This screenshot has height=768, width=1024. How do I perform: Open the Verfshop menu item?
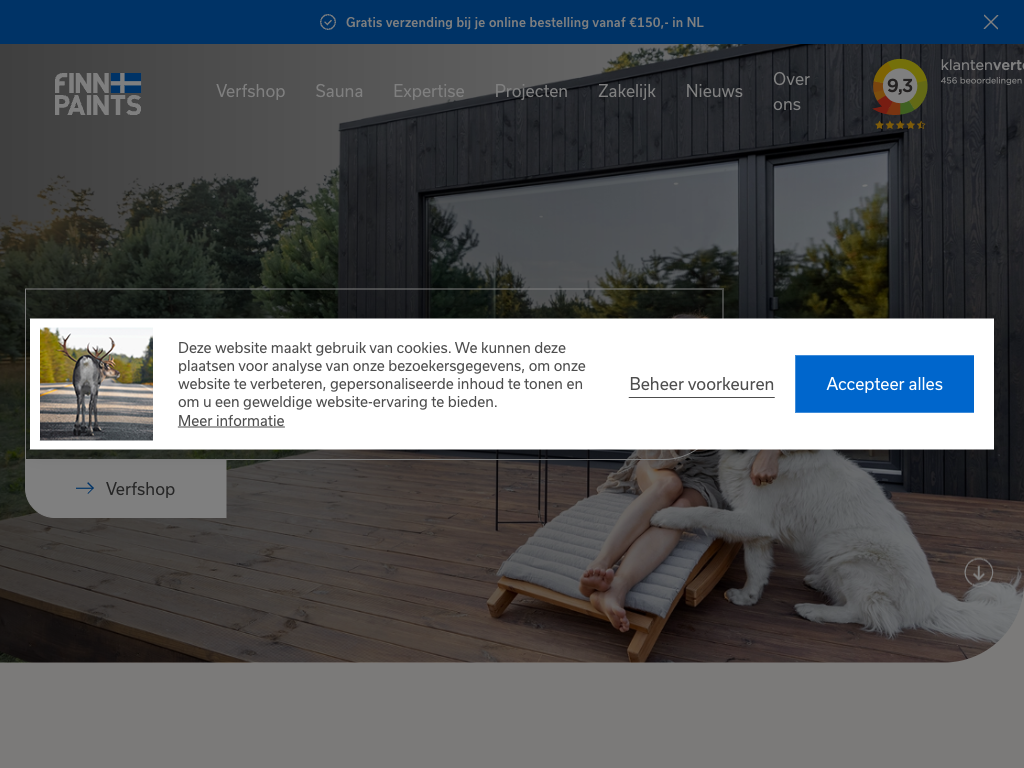coord(250,91)
